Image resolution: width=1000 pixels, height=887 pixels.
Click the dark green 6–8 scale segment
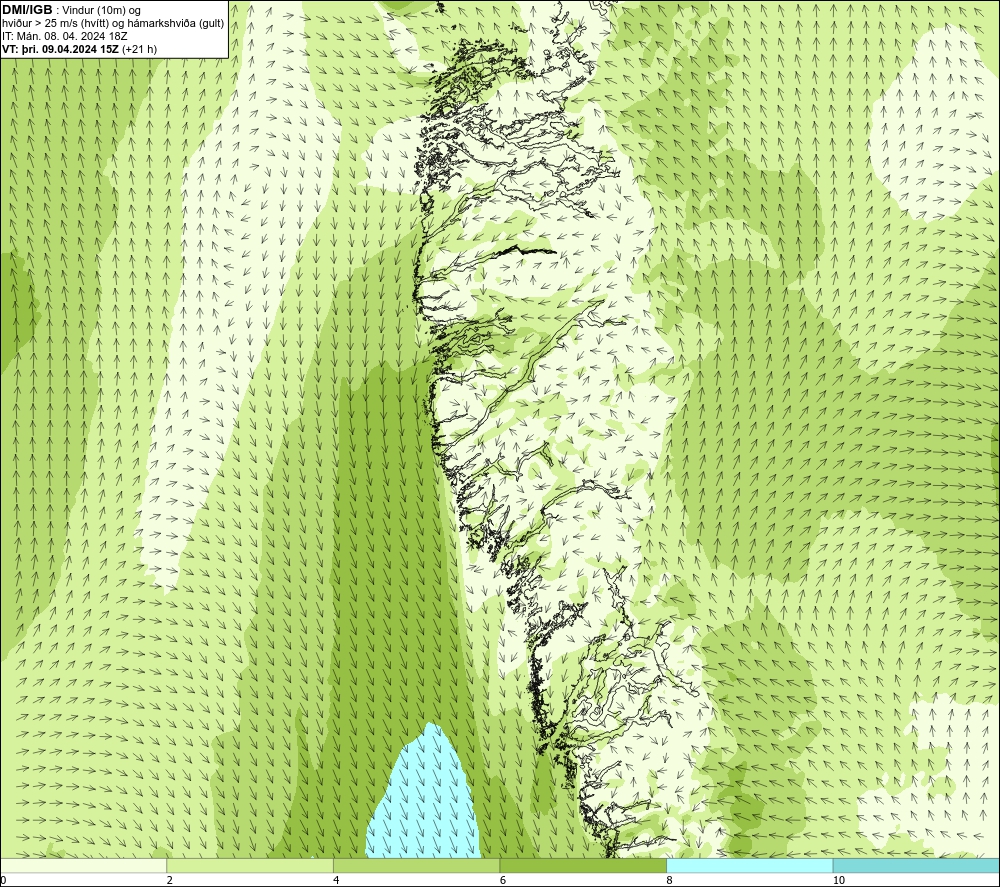coord(583,866)
